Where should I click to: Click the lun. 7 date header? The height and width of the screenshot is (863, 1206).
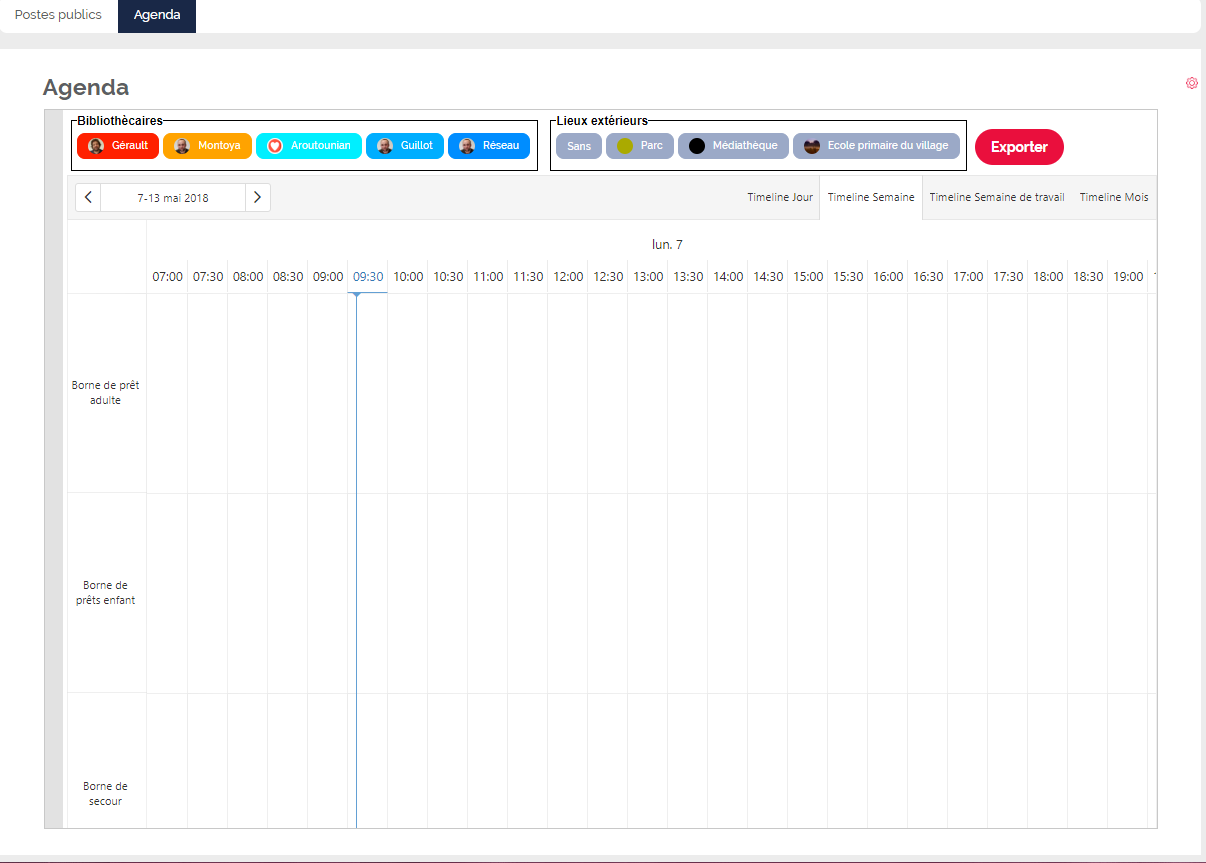click(667, 244)
